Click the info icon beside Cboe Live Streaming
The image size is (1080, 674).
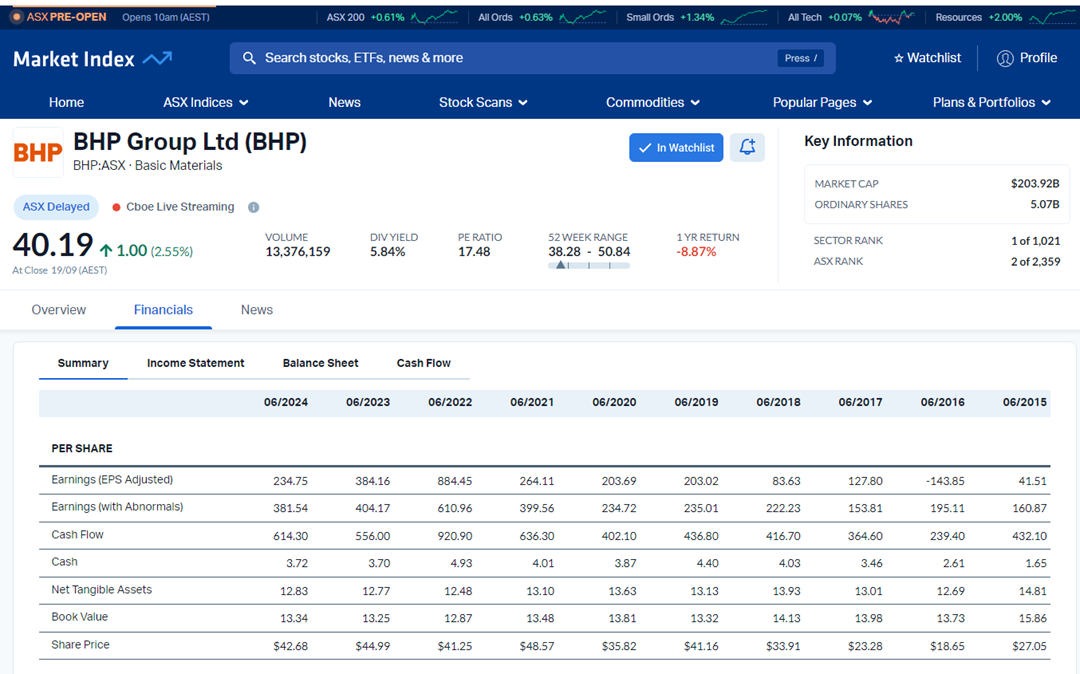pos(253,207)
